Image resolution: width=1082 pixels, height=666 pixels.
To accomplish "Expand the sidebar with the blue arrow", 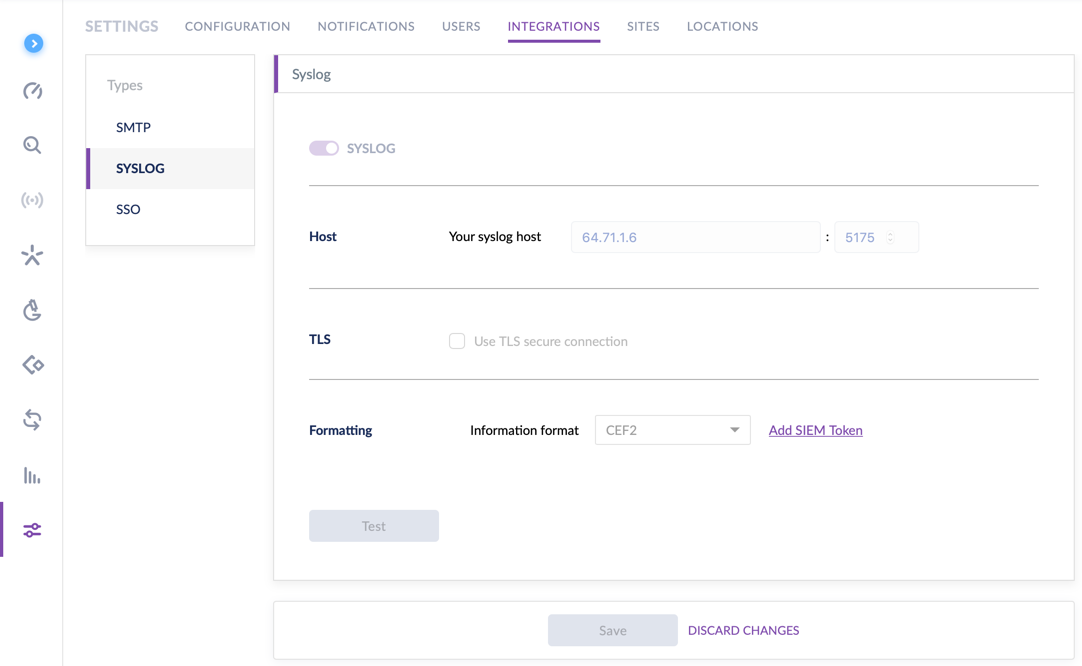I will (33, 43).
